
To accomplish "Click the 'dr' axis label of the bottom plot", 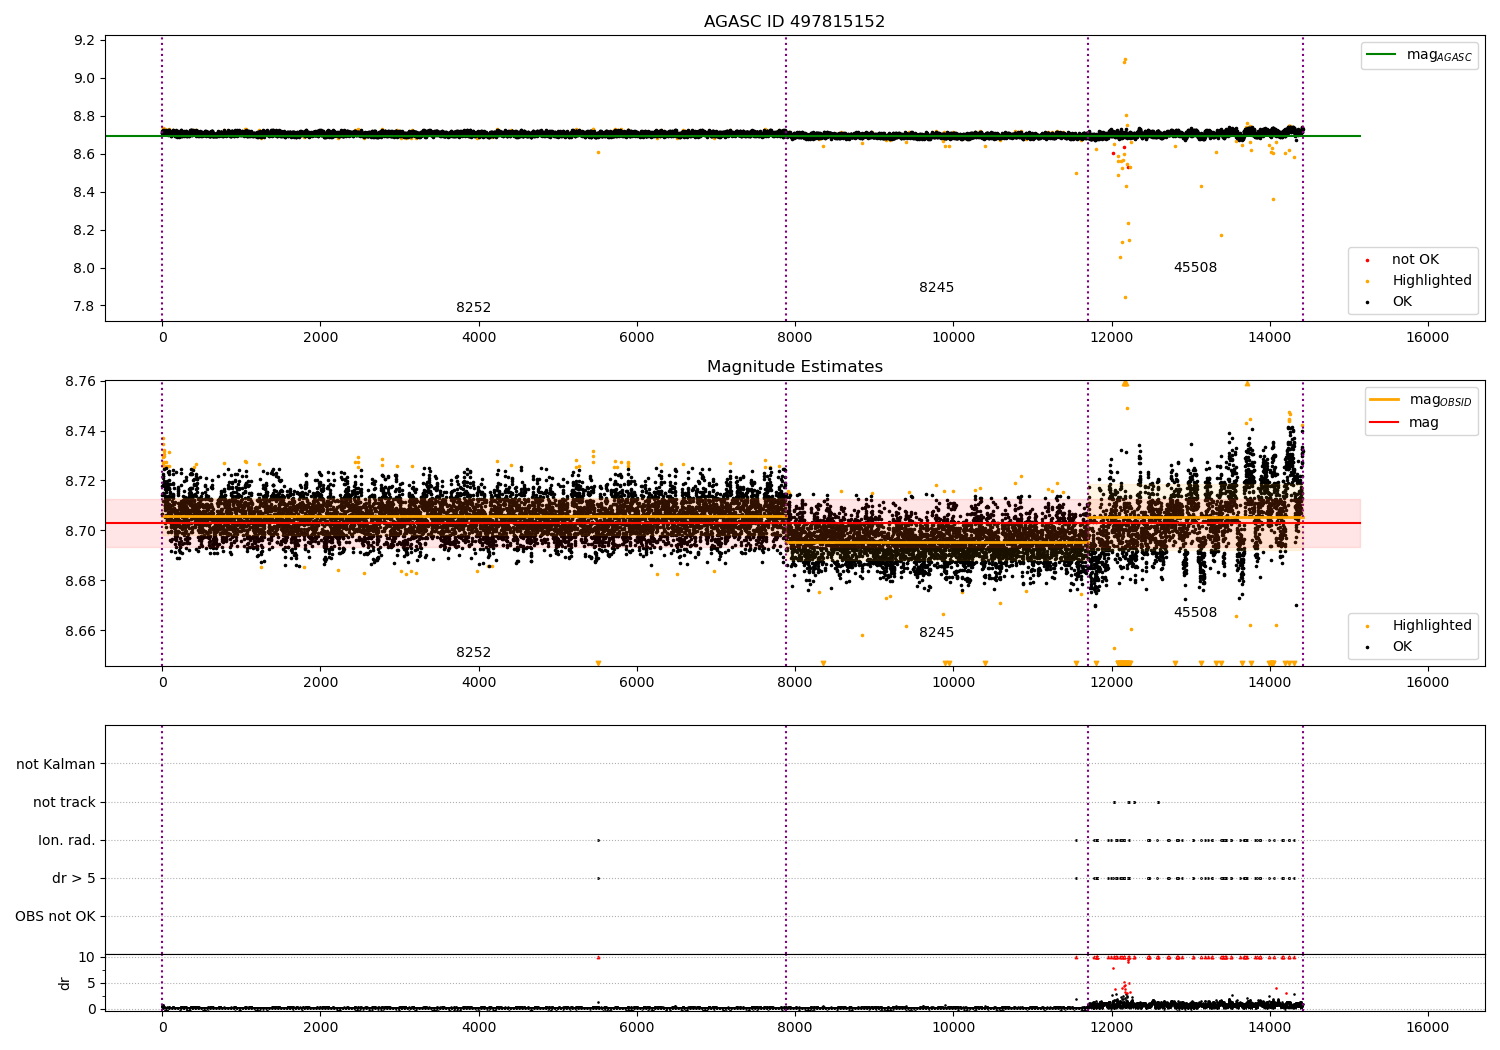I will click(x=65, y=983).
